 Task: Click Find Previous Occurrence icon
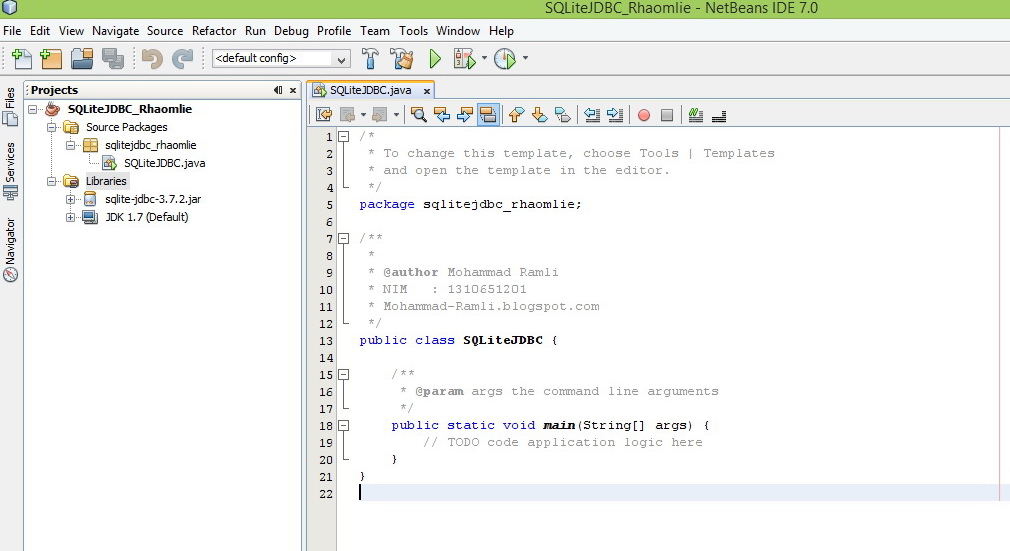[442, 115]
